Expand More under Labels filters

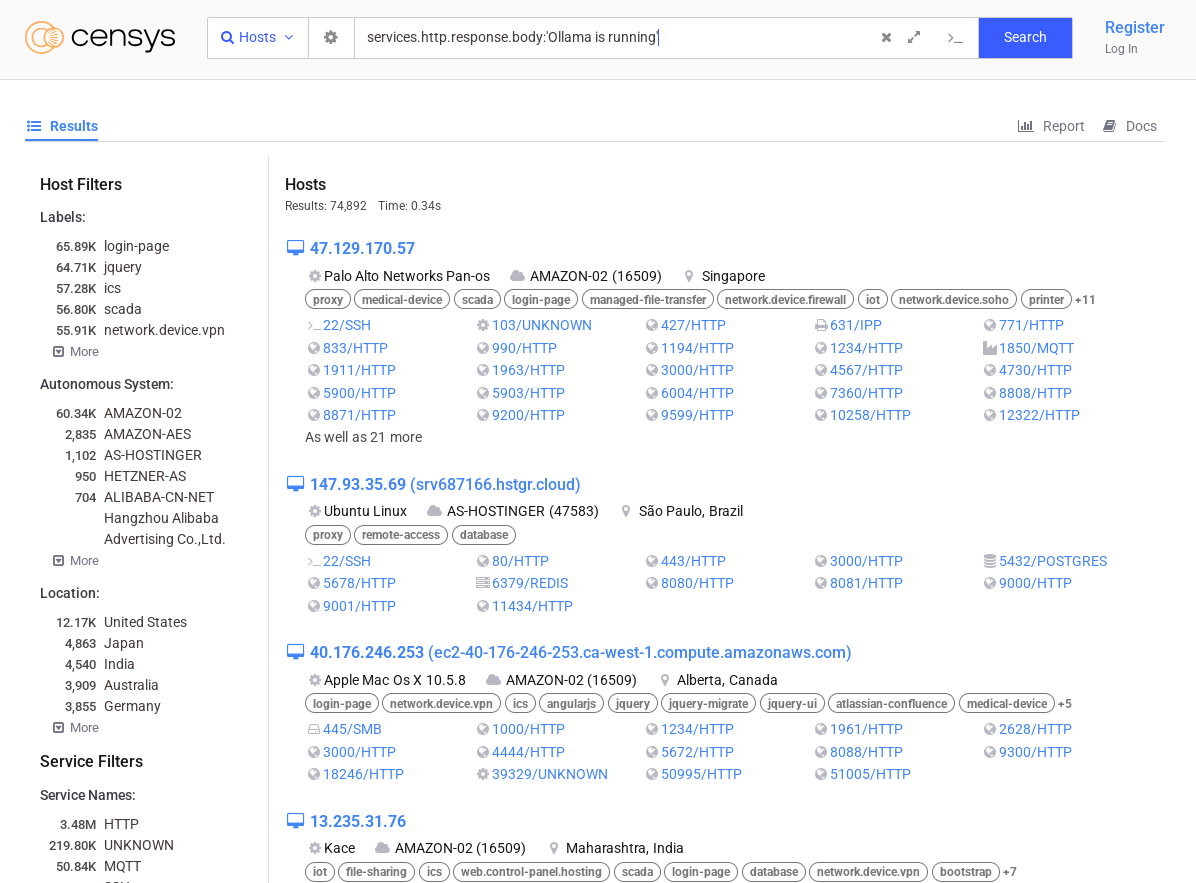76,352
